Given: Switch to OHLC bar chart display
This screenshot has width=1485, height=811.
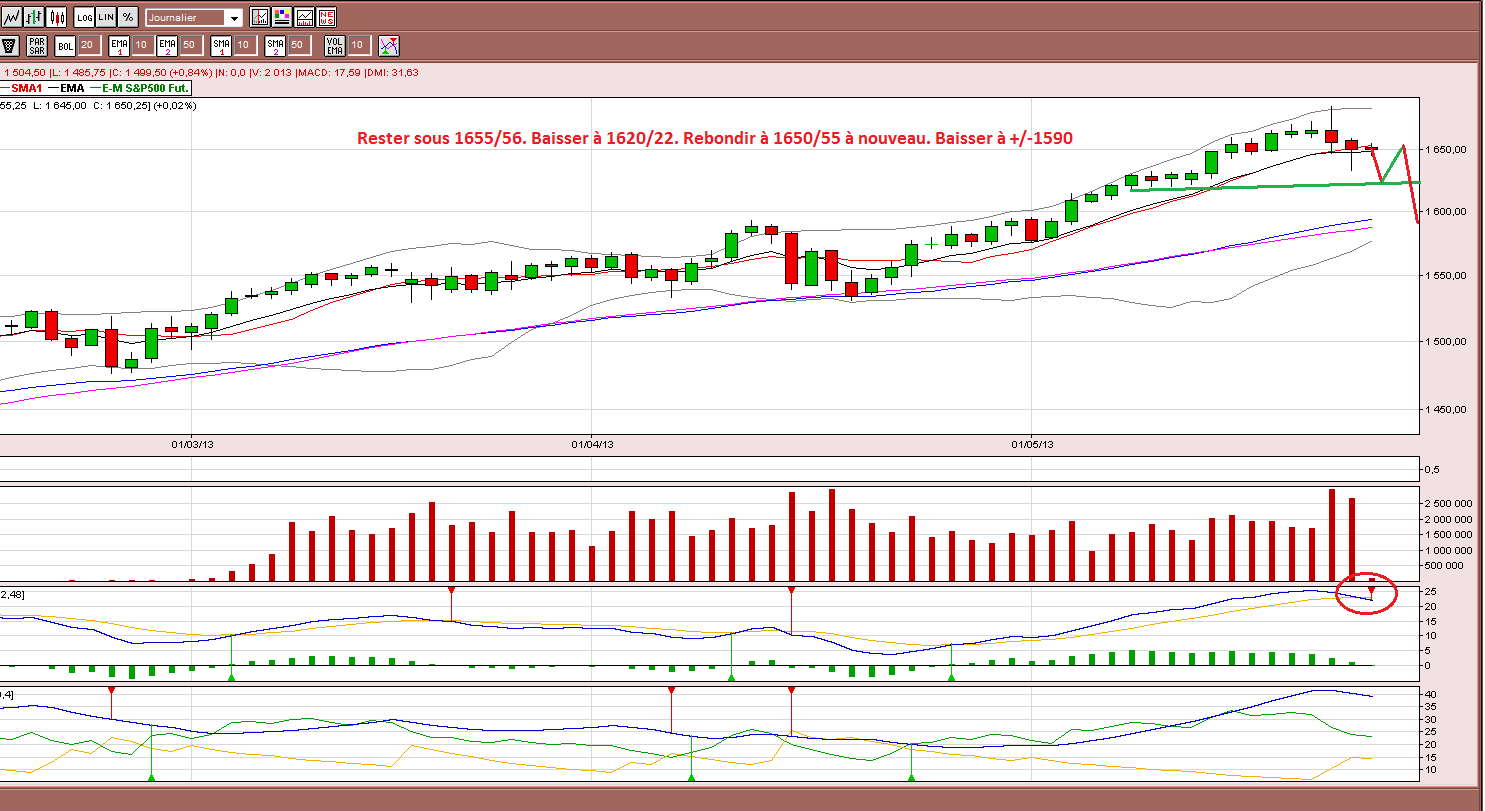Looking at the screenshot, I should [x=34, y=17].
